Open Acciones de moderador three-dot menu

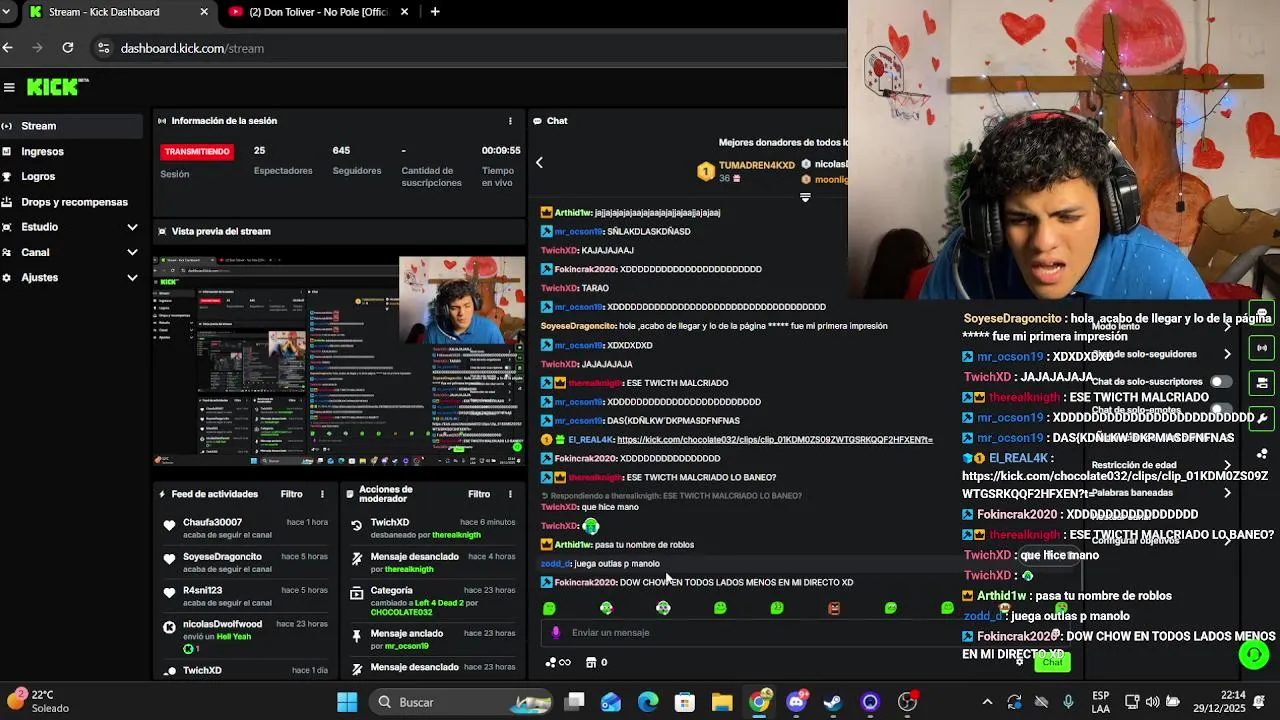pos(510,494)
